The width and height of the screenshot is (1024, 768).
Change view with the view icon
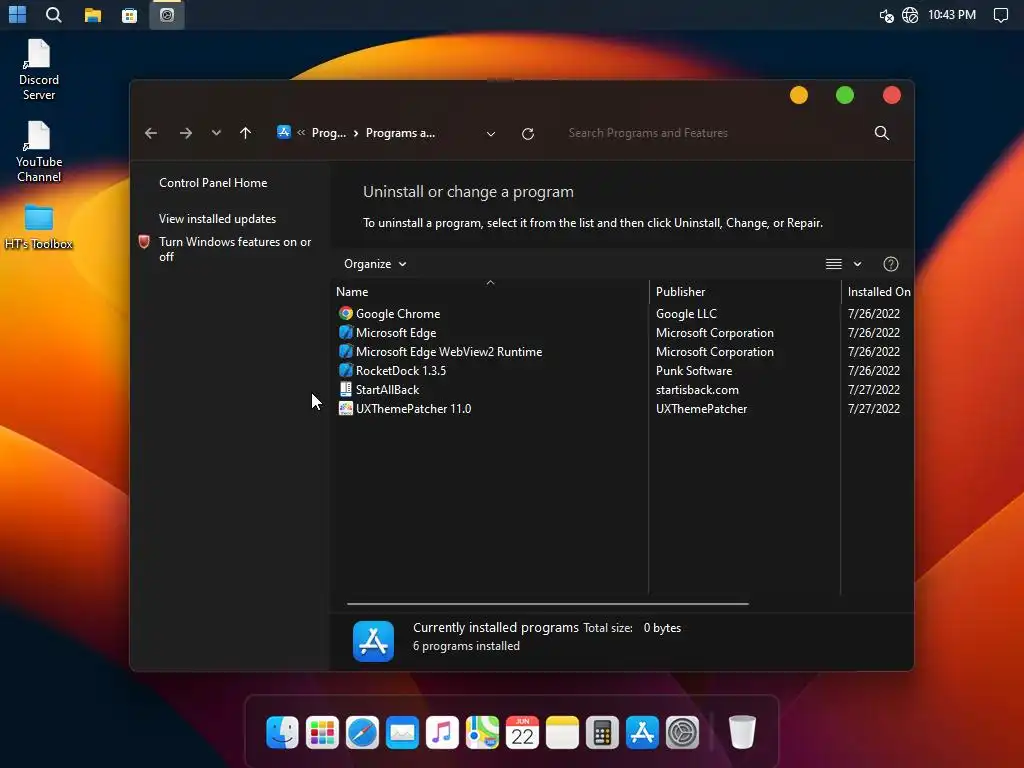[833, 264]
